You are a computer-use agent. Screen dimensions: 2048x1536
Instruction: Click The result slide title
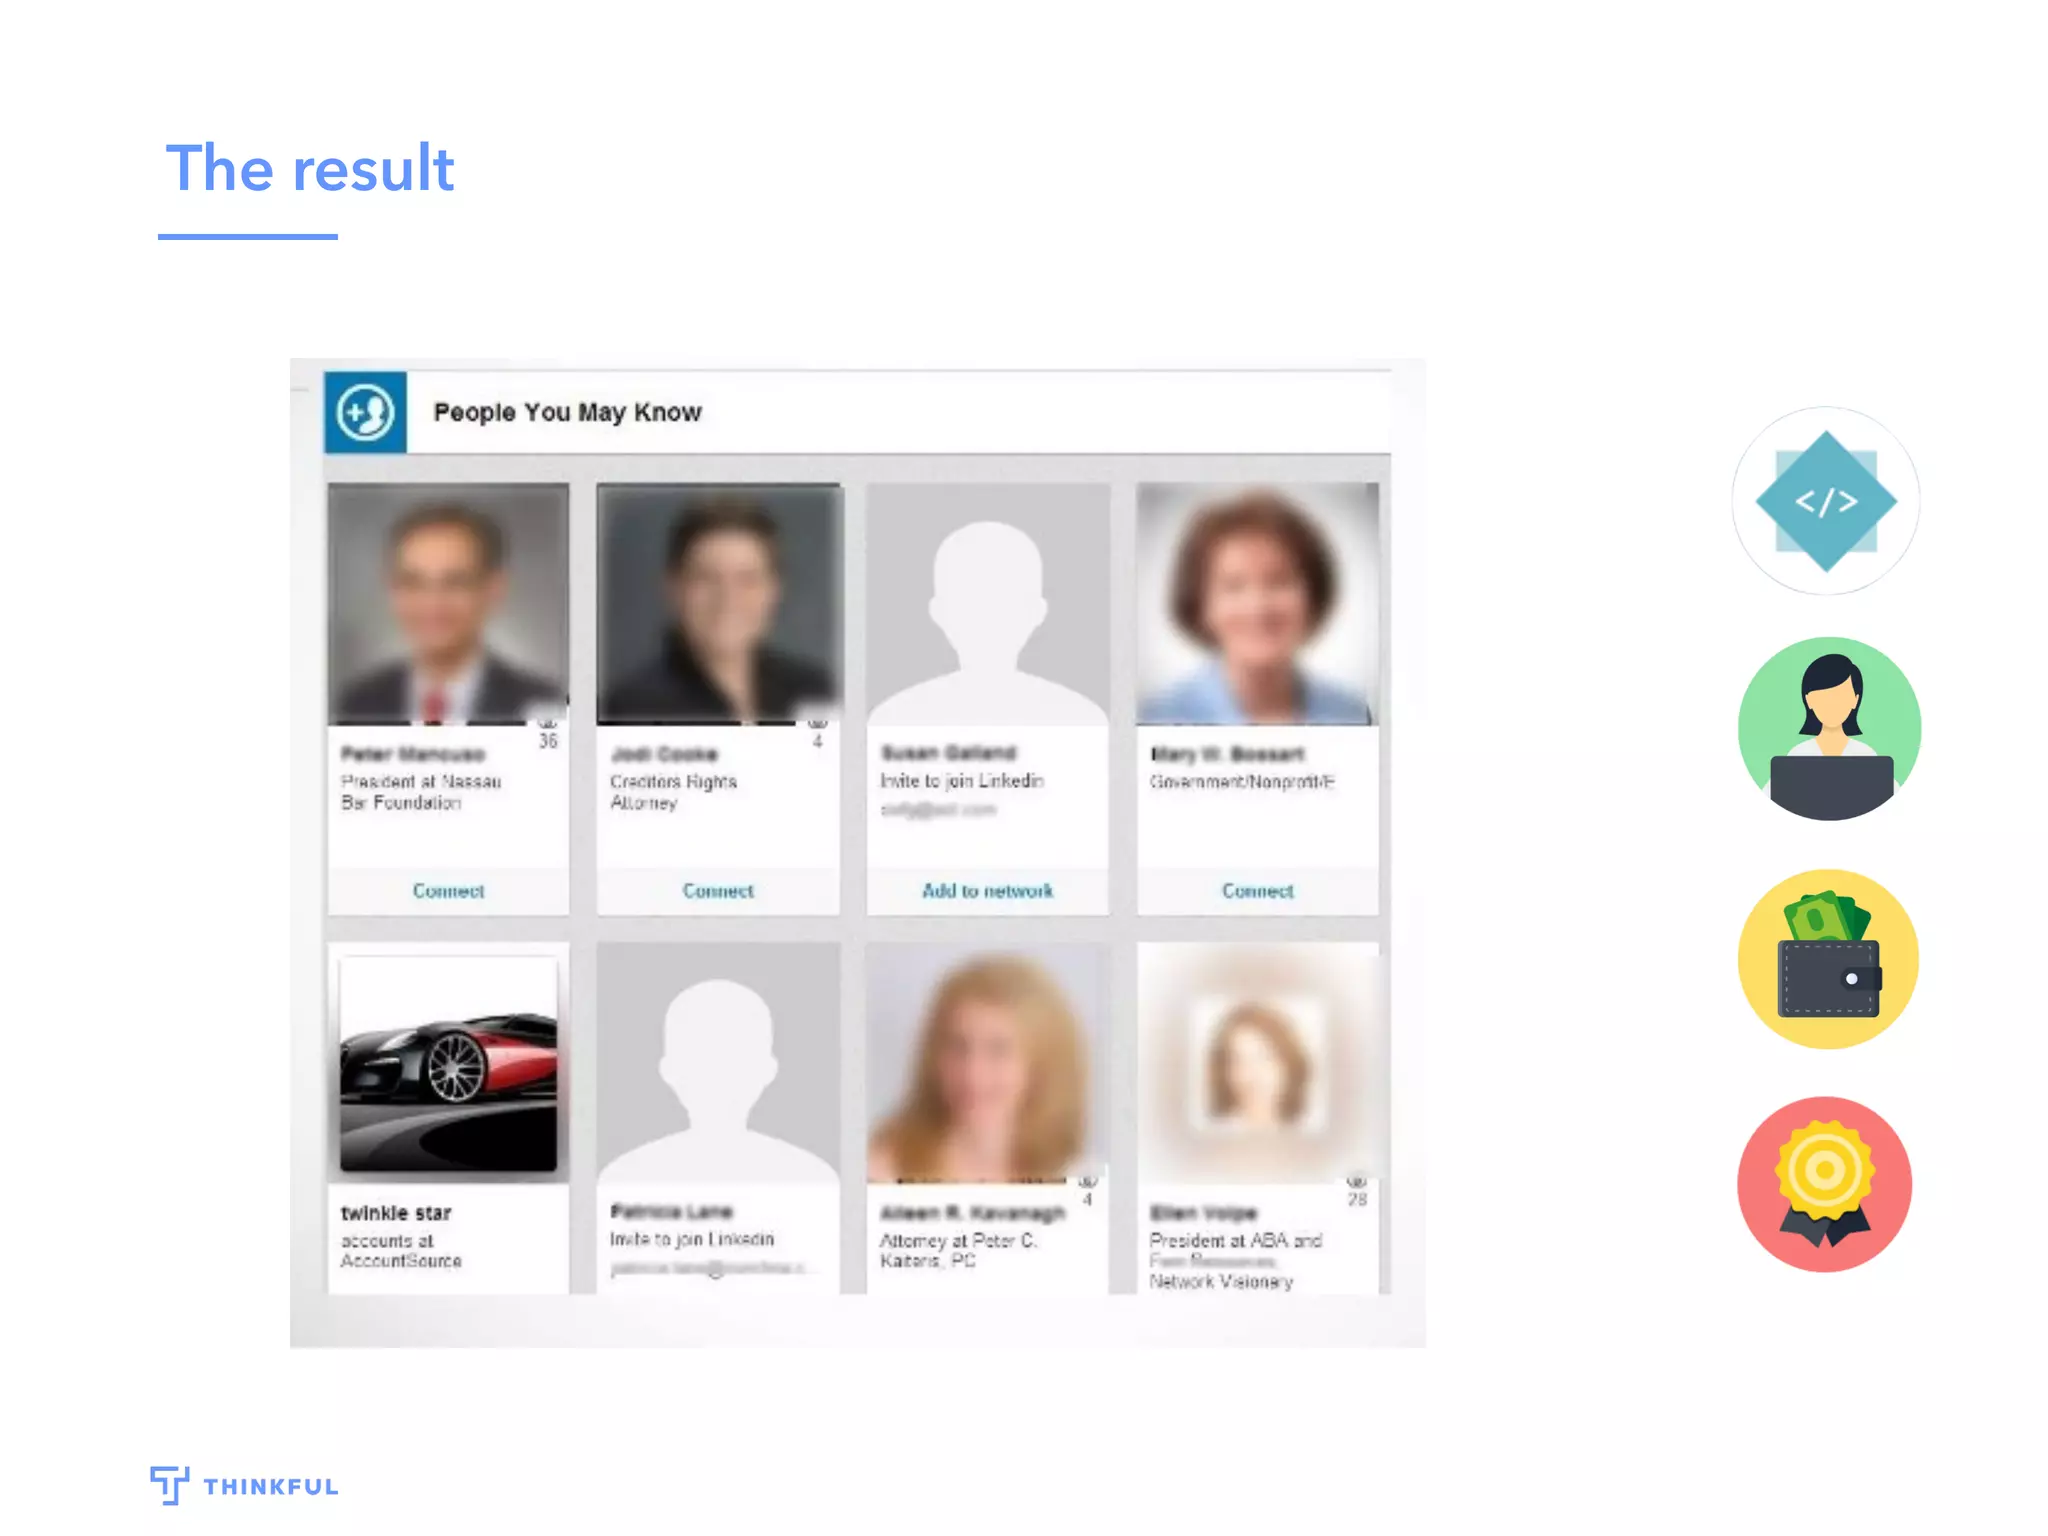click(x=310, y=168)
